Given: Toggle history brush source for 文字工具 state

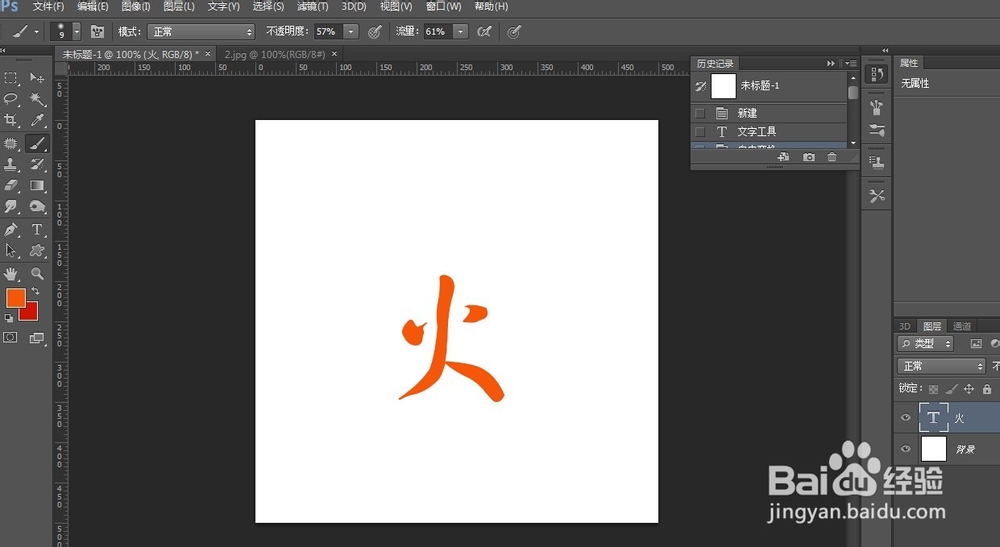Looking at the screenshot, I should pyautogui.click(x=700, y=131).
